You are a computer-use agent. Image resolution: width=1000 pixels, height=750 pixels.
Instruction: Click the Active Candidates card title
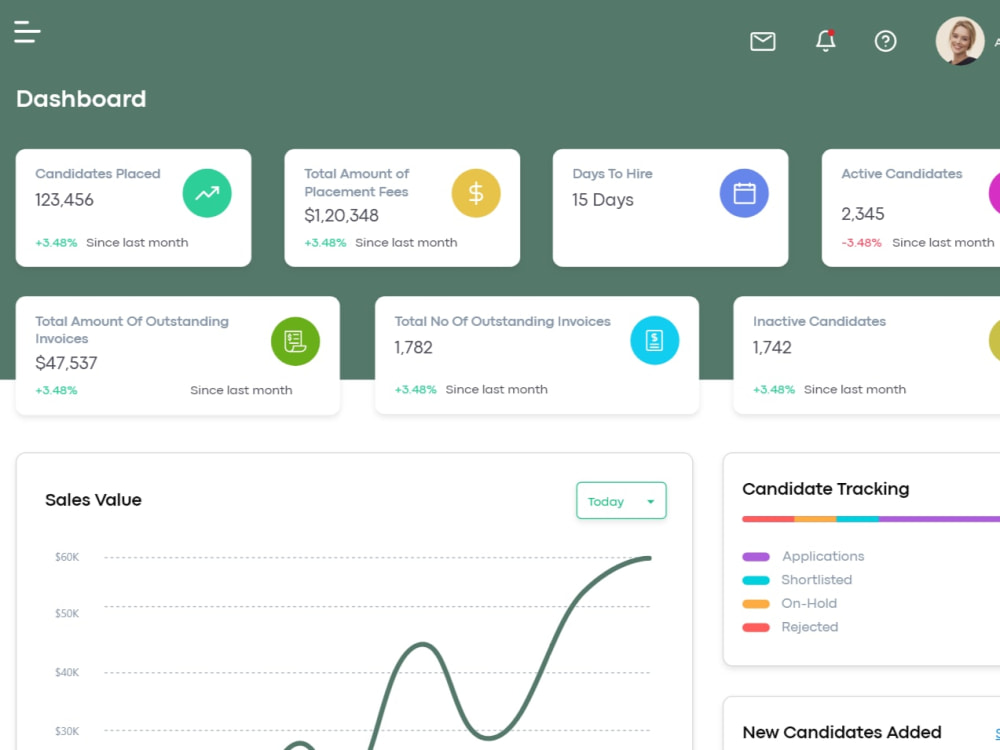click(901, 173)
